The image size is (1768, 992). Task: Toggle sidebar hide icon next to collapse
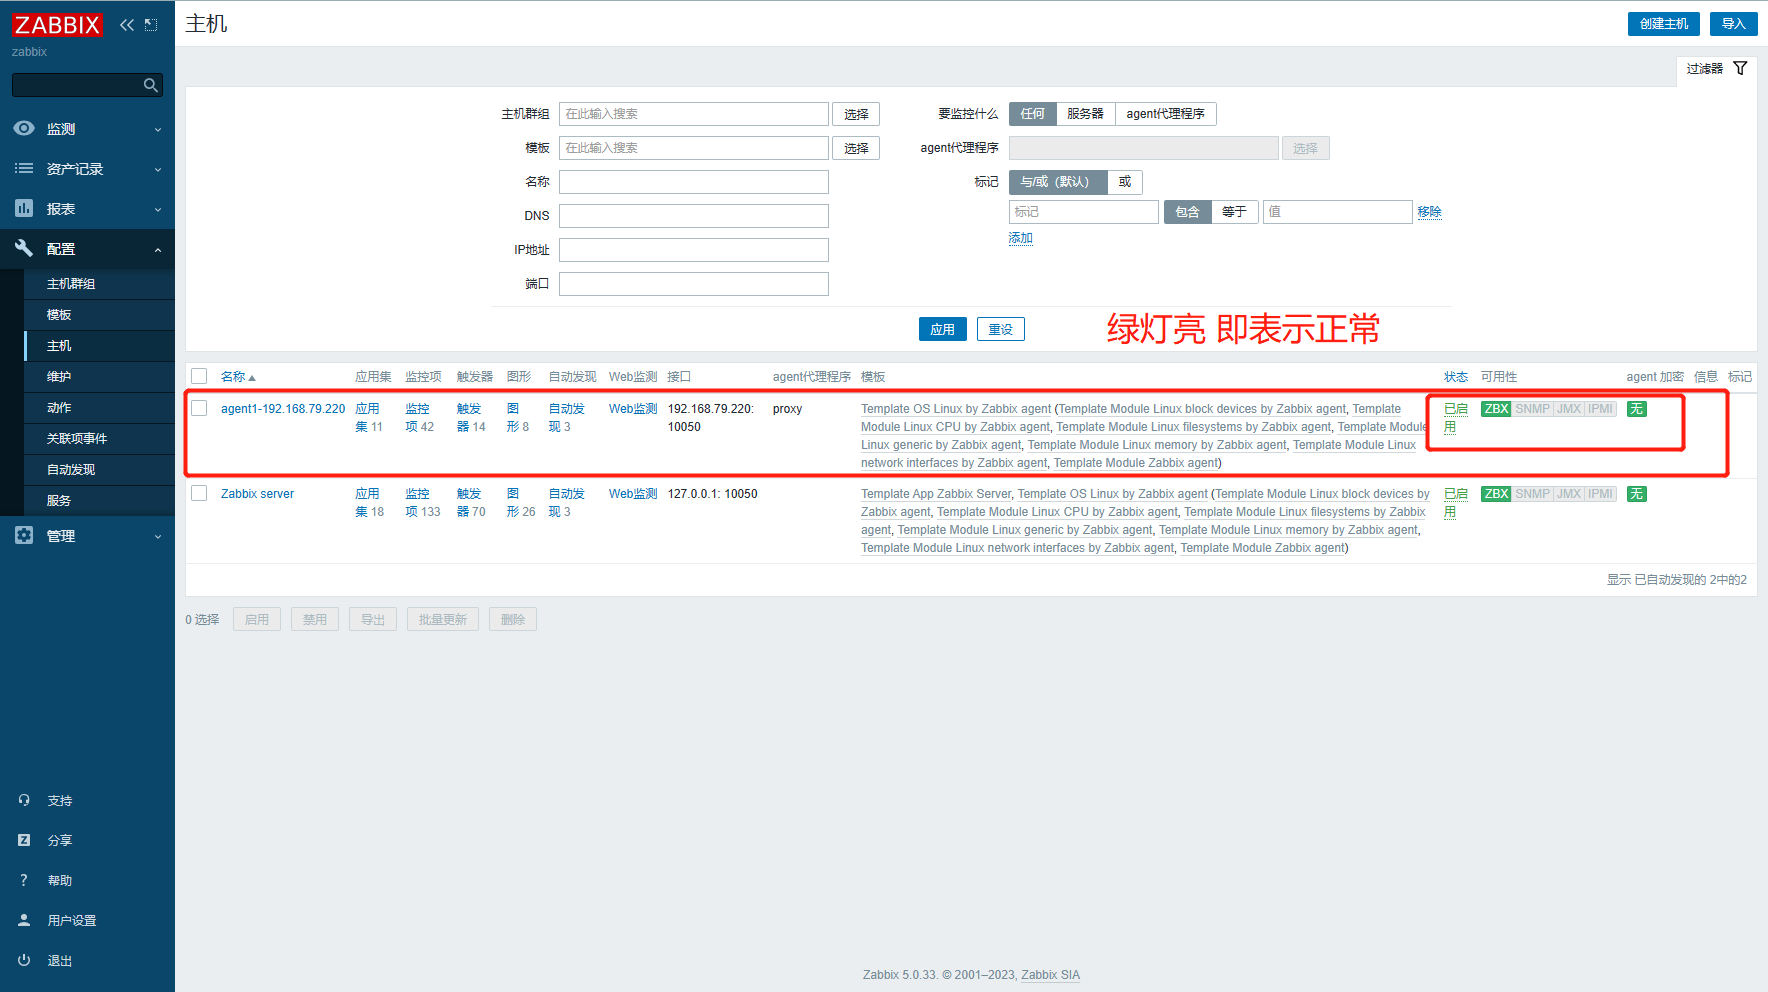click(x=151, y=25)
